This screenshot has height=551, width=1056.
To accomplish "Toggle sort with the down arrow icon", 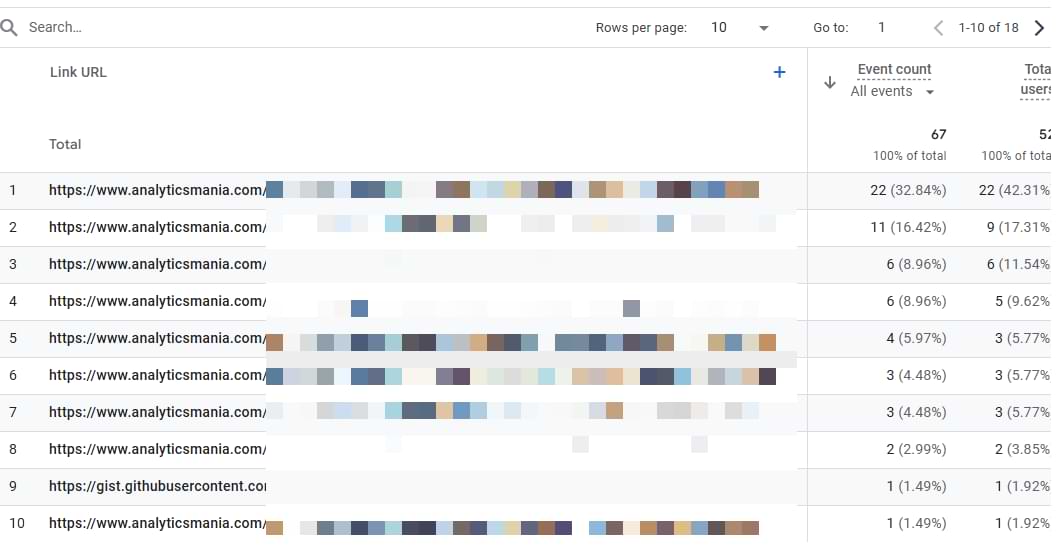I will [x=830, y=82].
